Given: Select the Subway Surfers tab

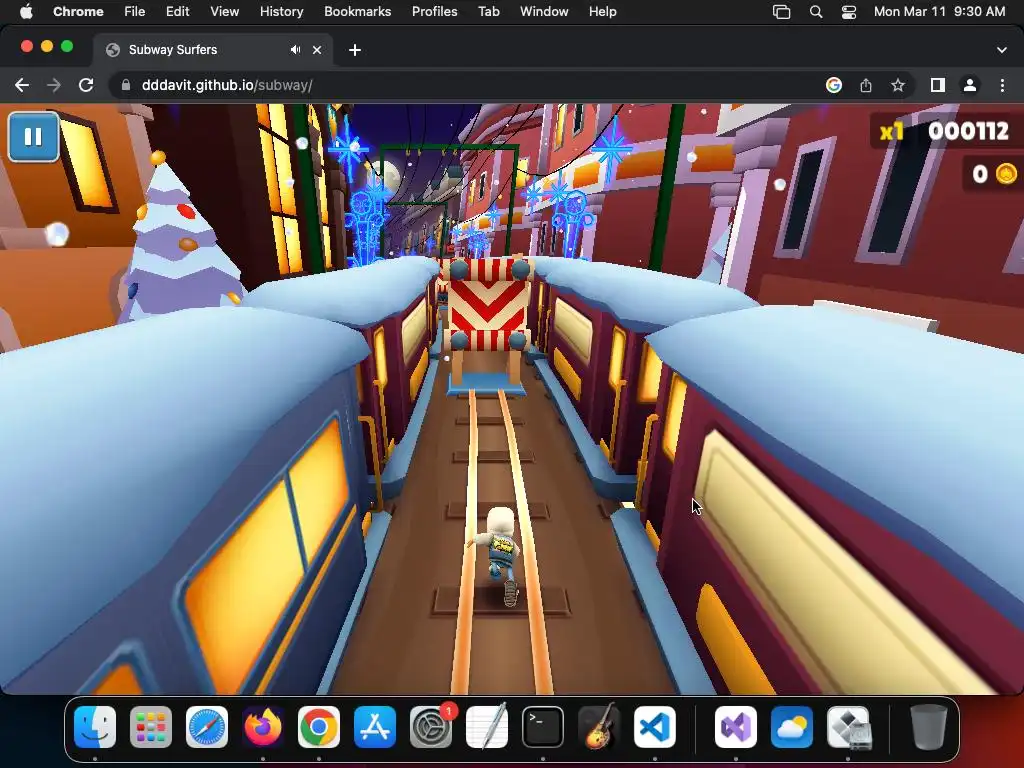Looking at the screenshot, I should 213,50.
